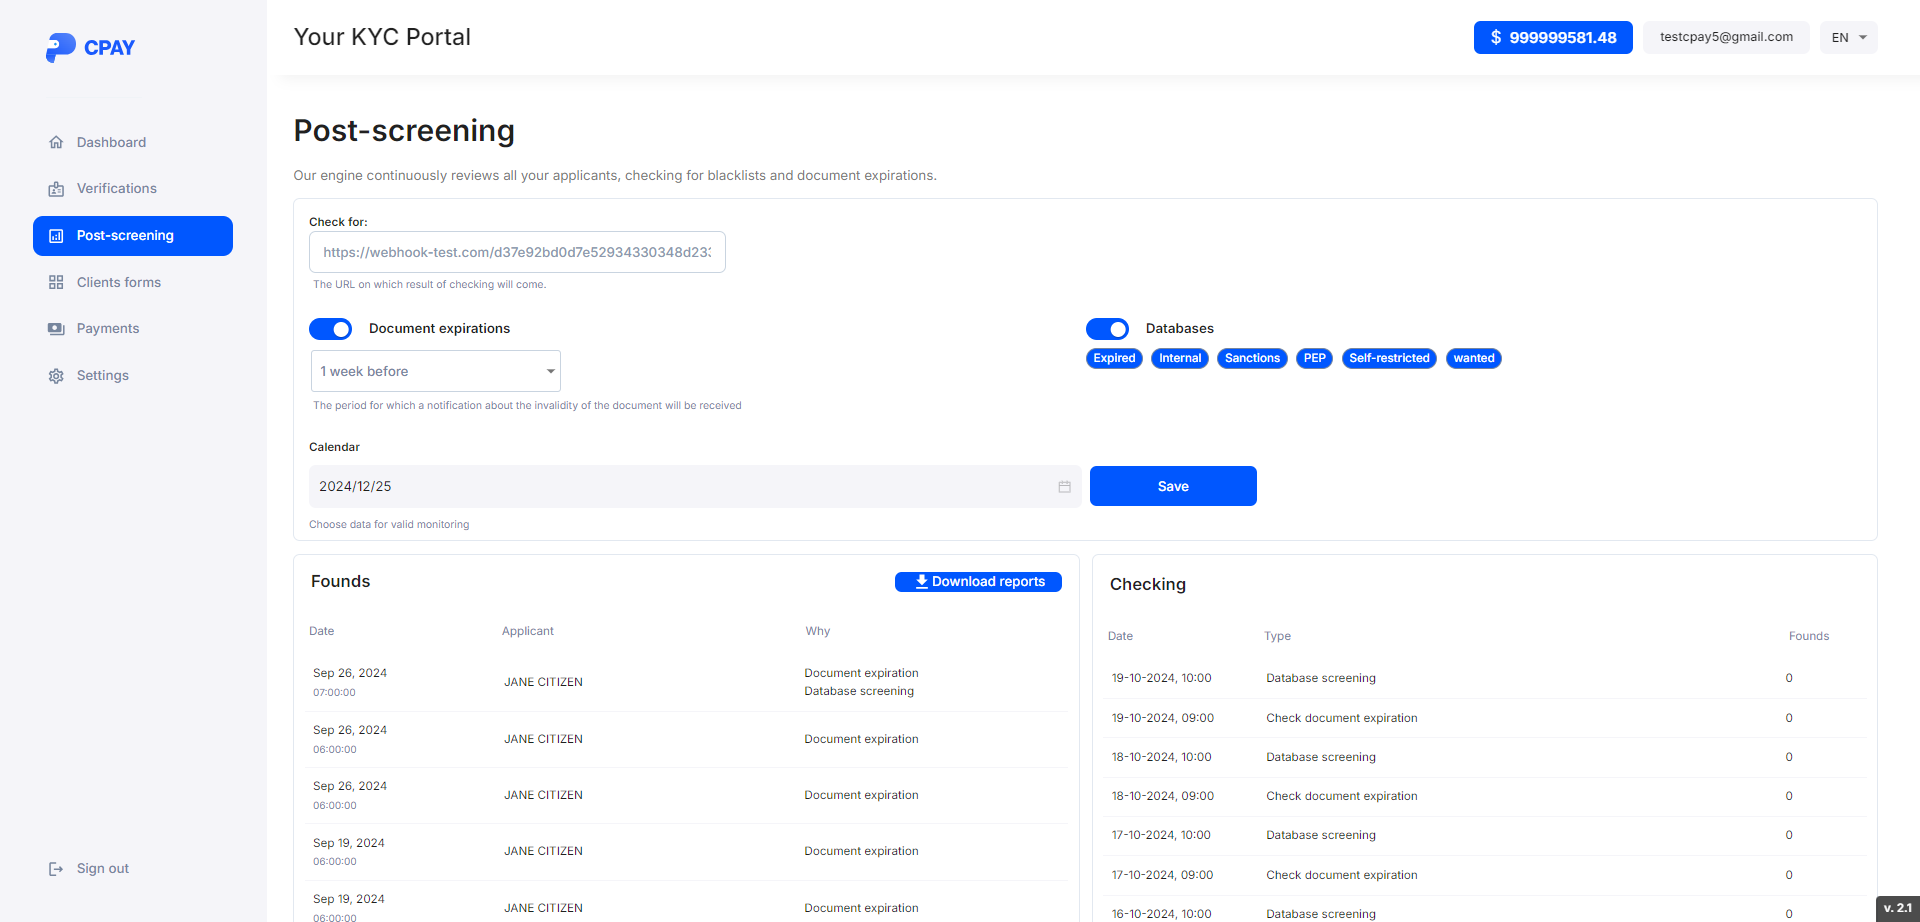Click the webhook URL input field
1920x922 pixels.
516,252
